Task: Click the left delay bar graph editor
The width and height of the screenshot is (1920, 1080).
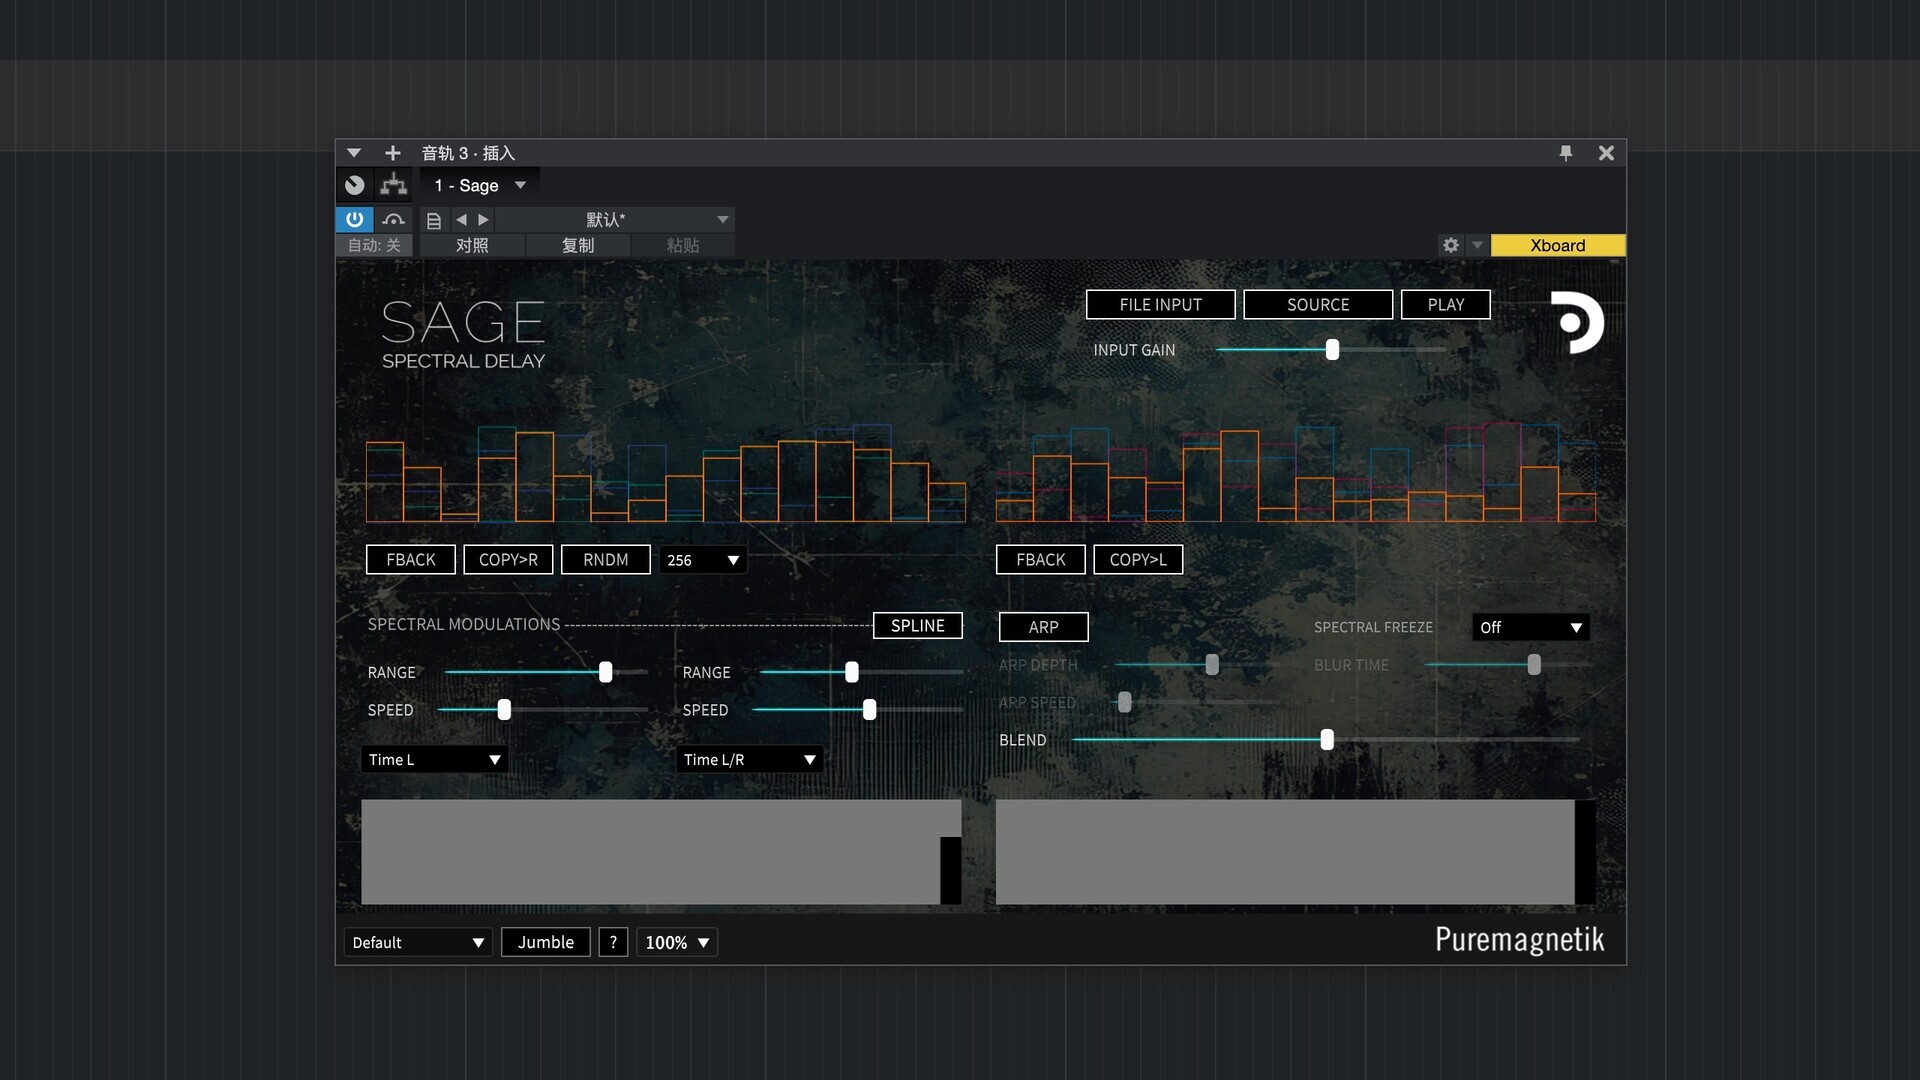Action: click(x=666, y=472)
